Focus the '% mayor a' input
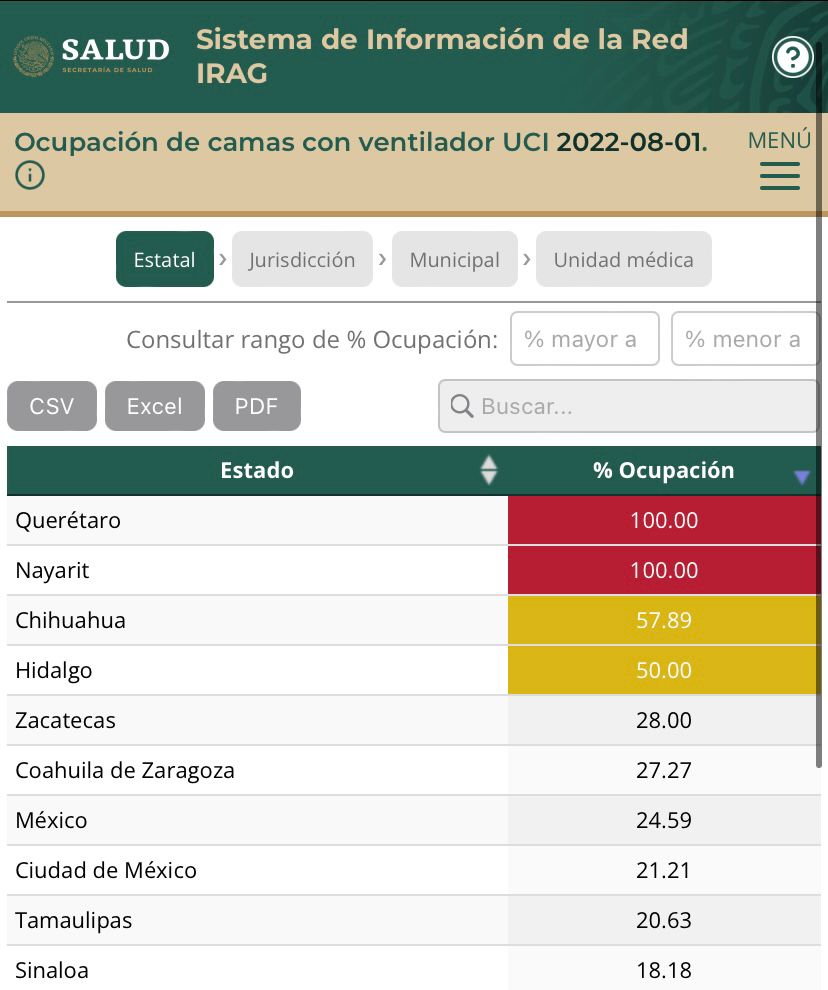This screenshot has height=990, width=828. pyautogui.click(x=585, y=338)
